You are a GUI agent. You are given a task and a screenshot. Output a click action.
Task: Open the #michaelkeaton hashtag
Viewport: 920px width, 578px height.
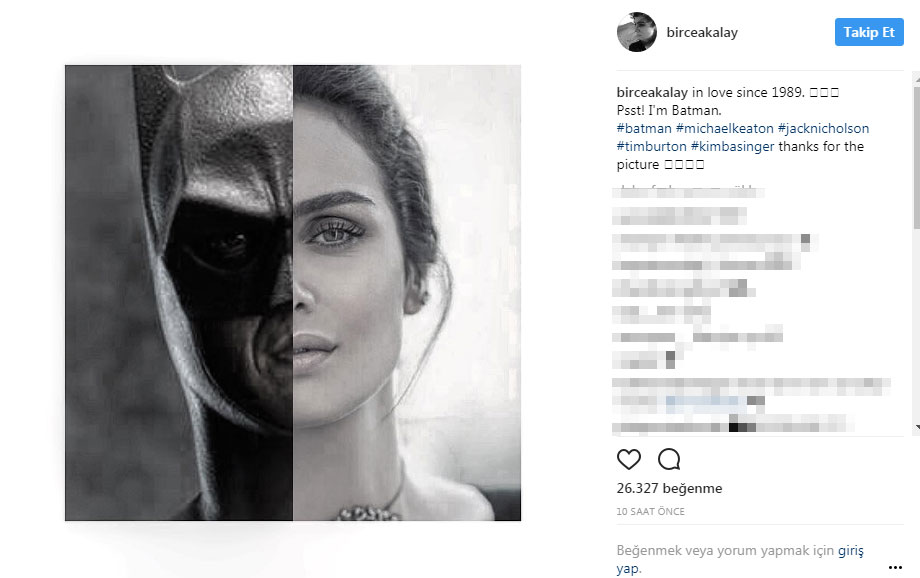click(725, 128)
